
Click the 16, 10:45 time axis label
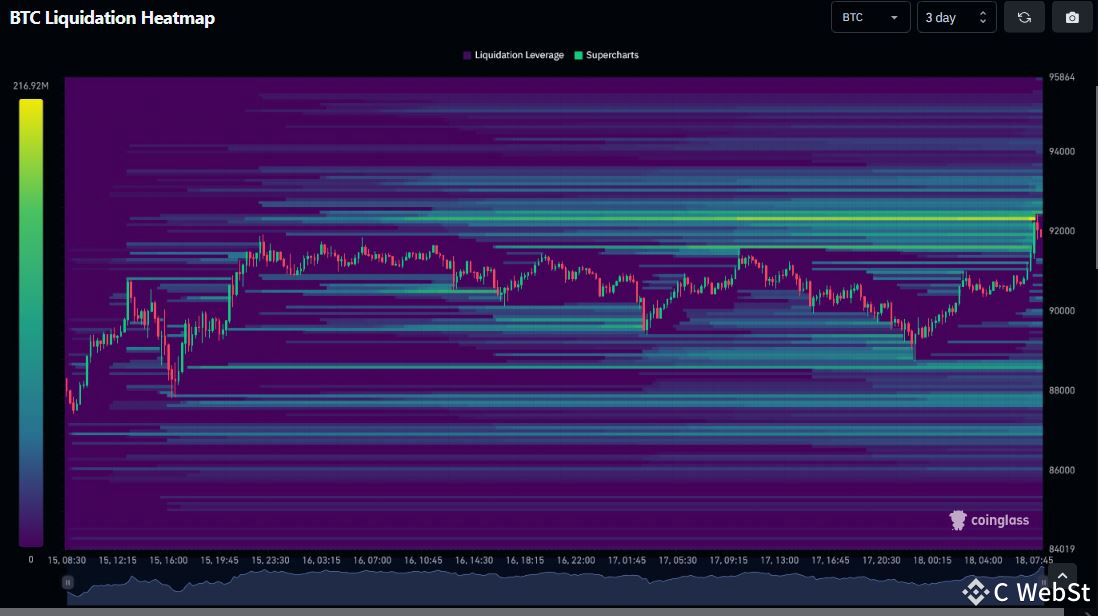[423, 561]
